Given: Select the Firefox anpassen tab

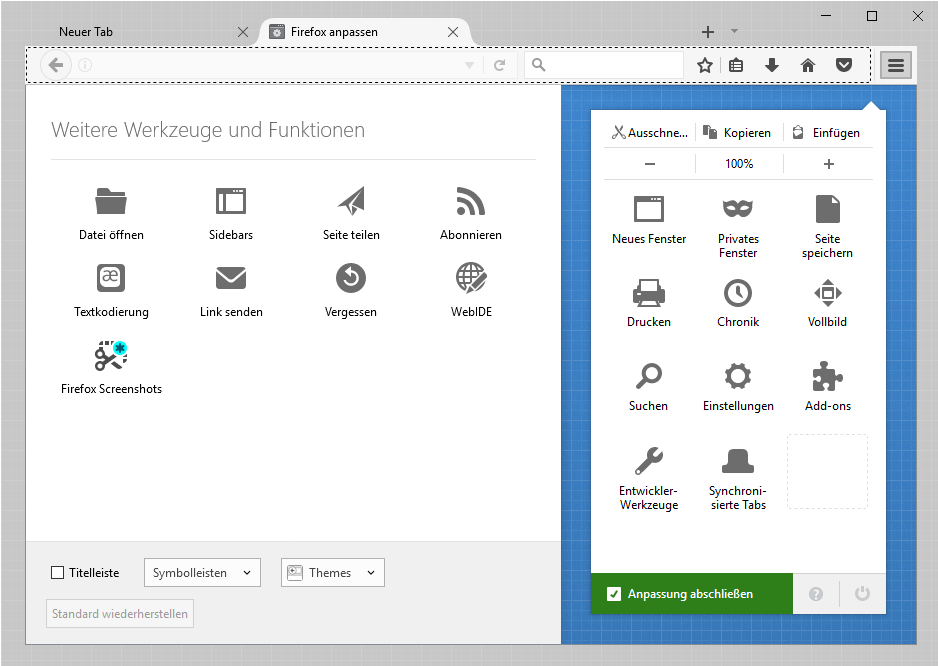Looking at the screenshot, I should tap(355, 32).
